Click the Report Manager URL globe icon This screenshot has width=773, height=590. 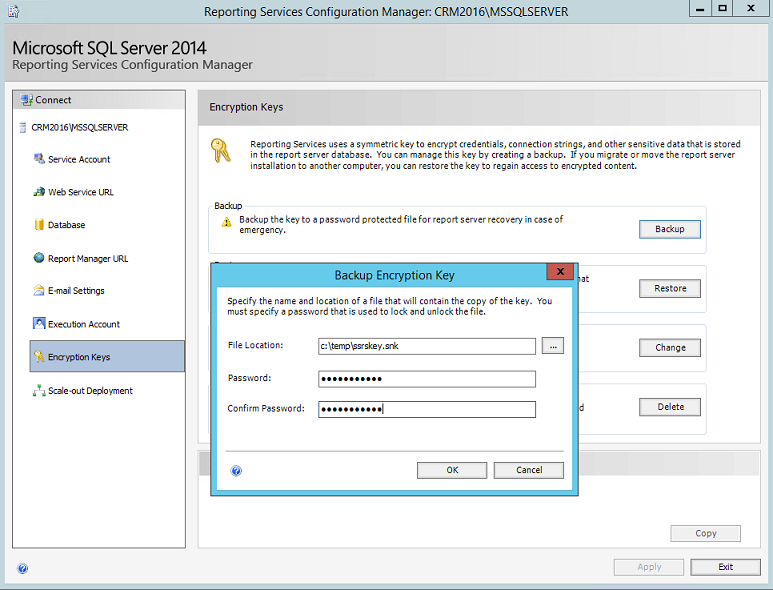pyautogui.click(x=39, y=258)
